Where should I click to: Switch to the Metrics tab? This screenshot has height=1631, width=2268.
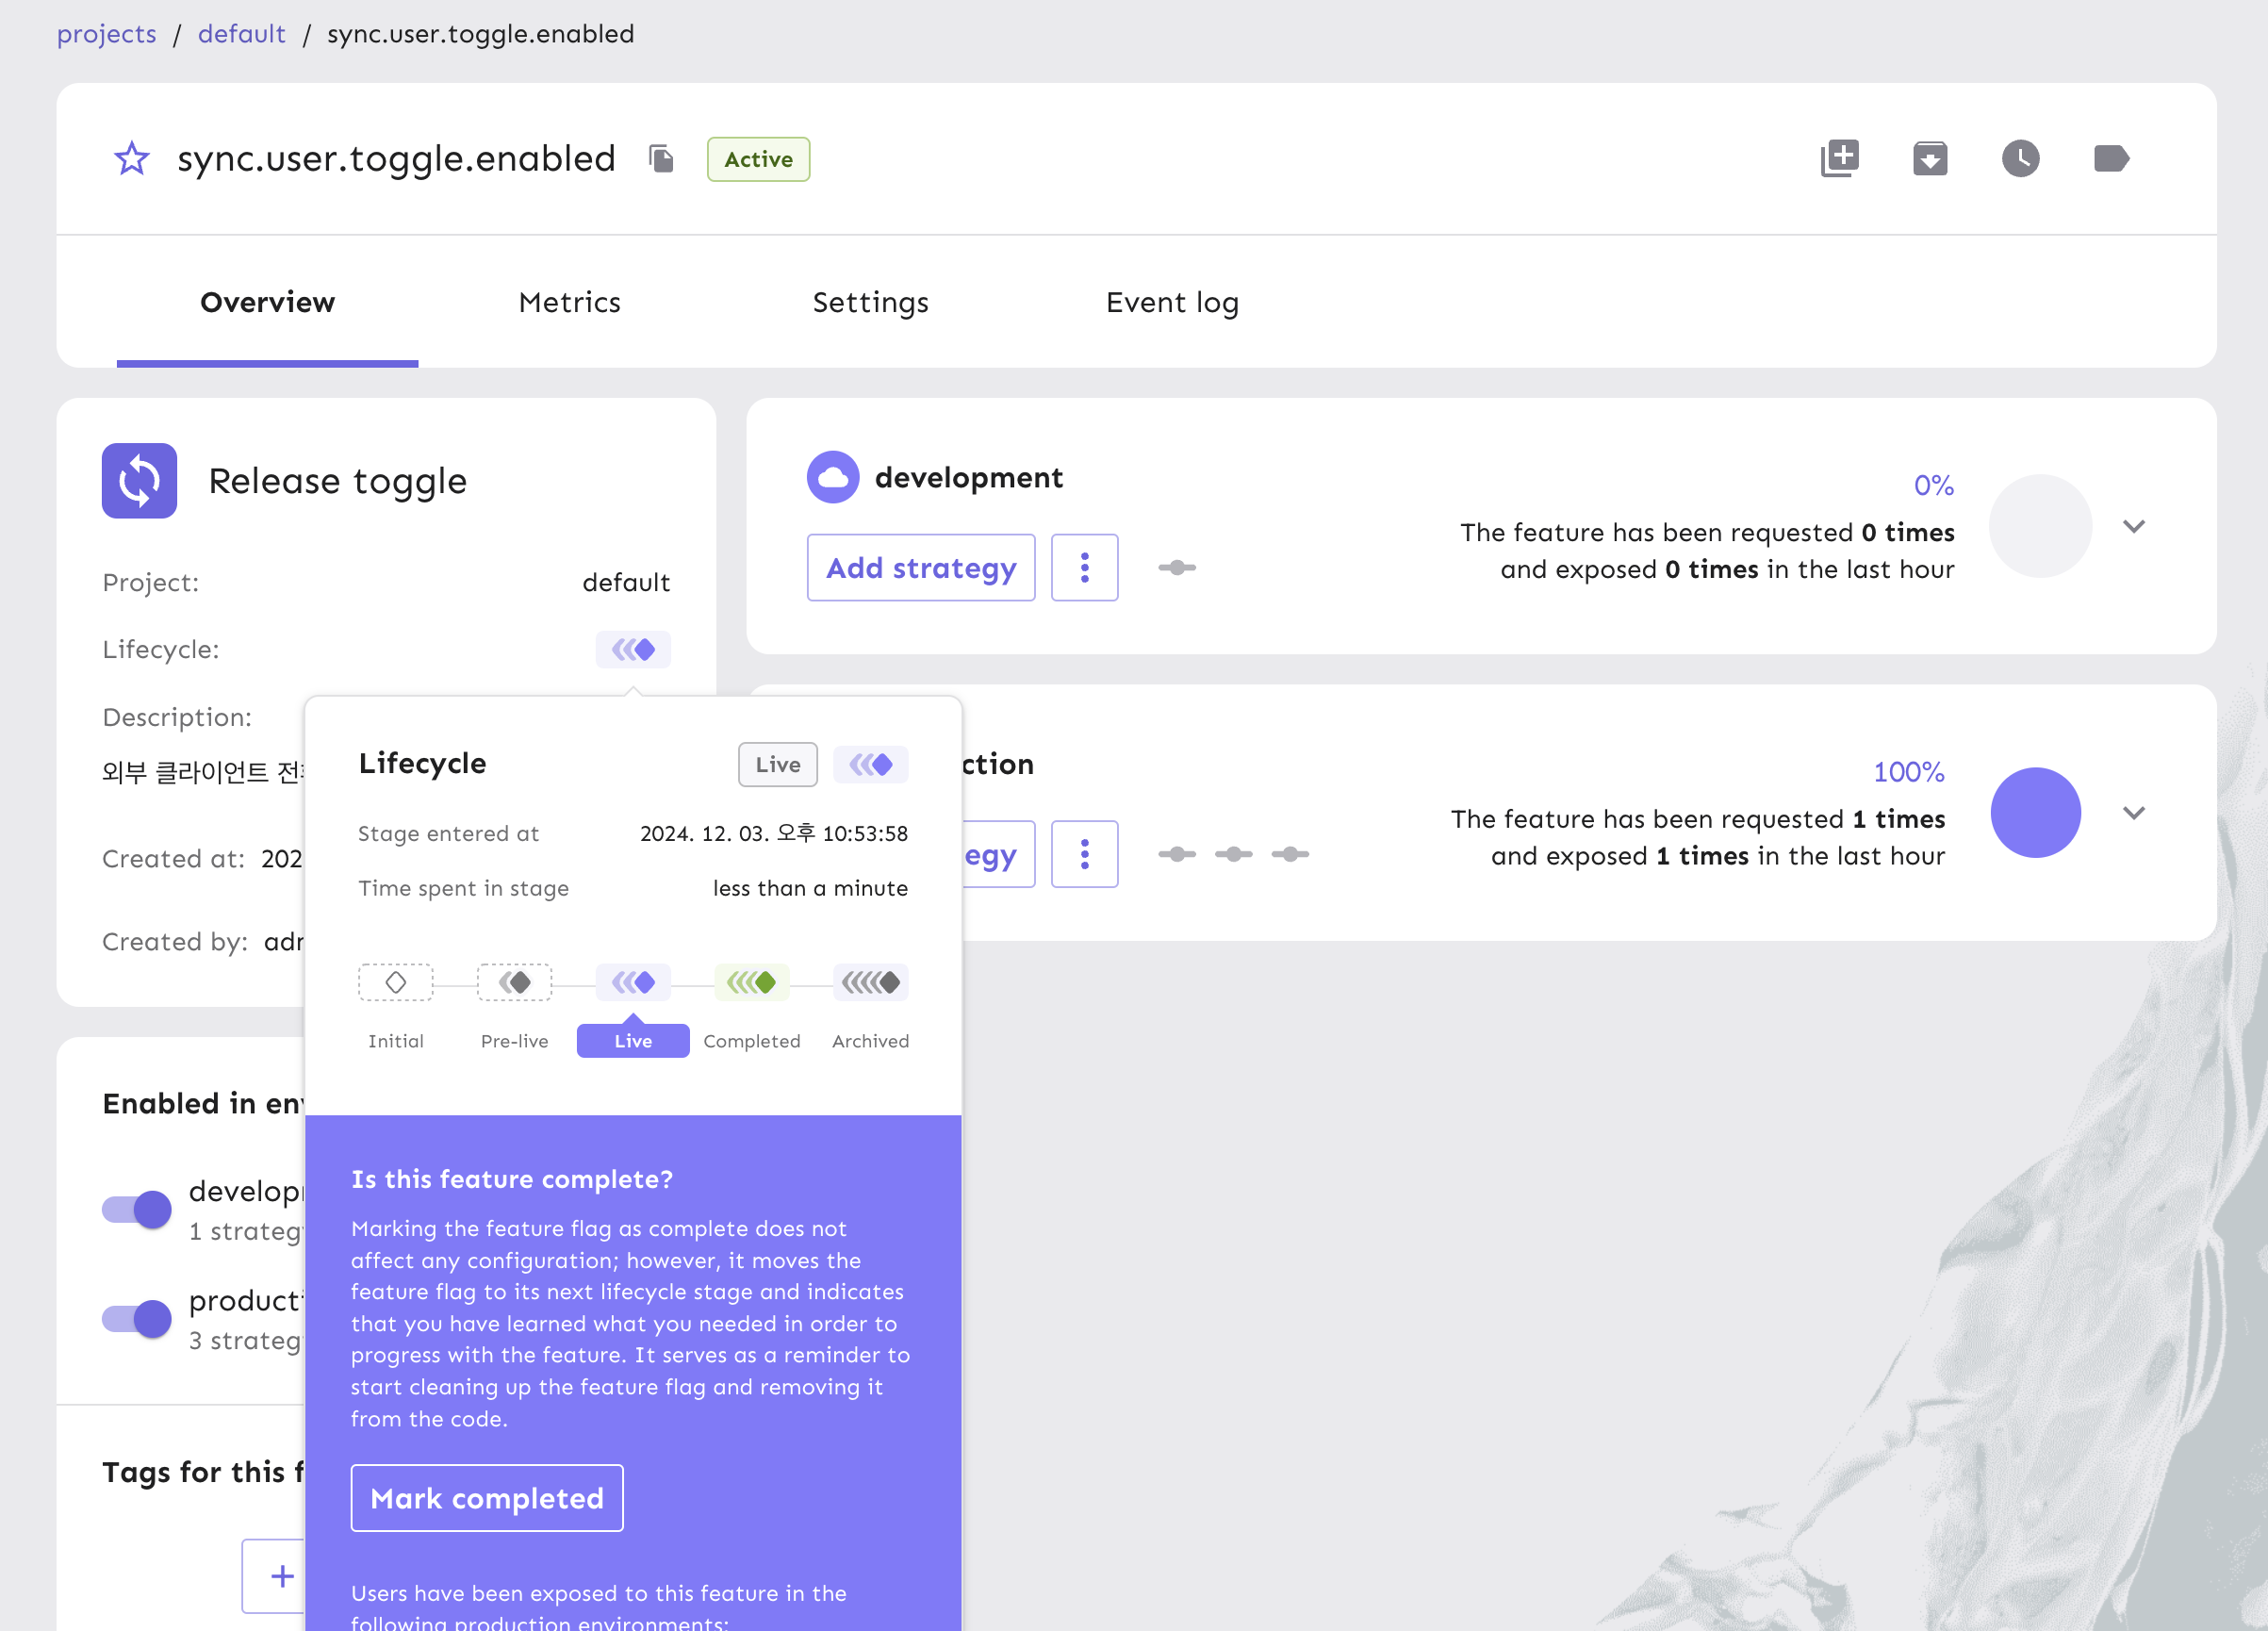tap(569, 303)
